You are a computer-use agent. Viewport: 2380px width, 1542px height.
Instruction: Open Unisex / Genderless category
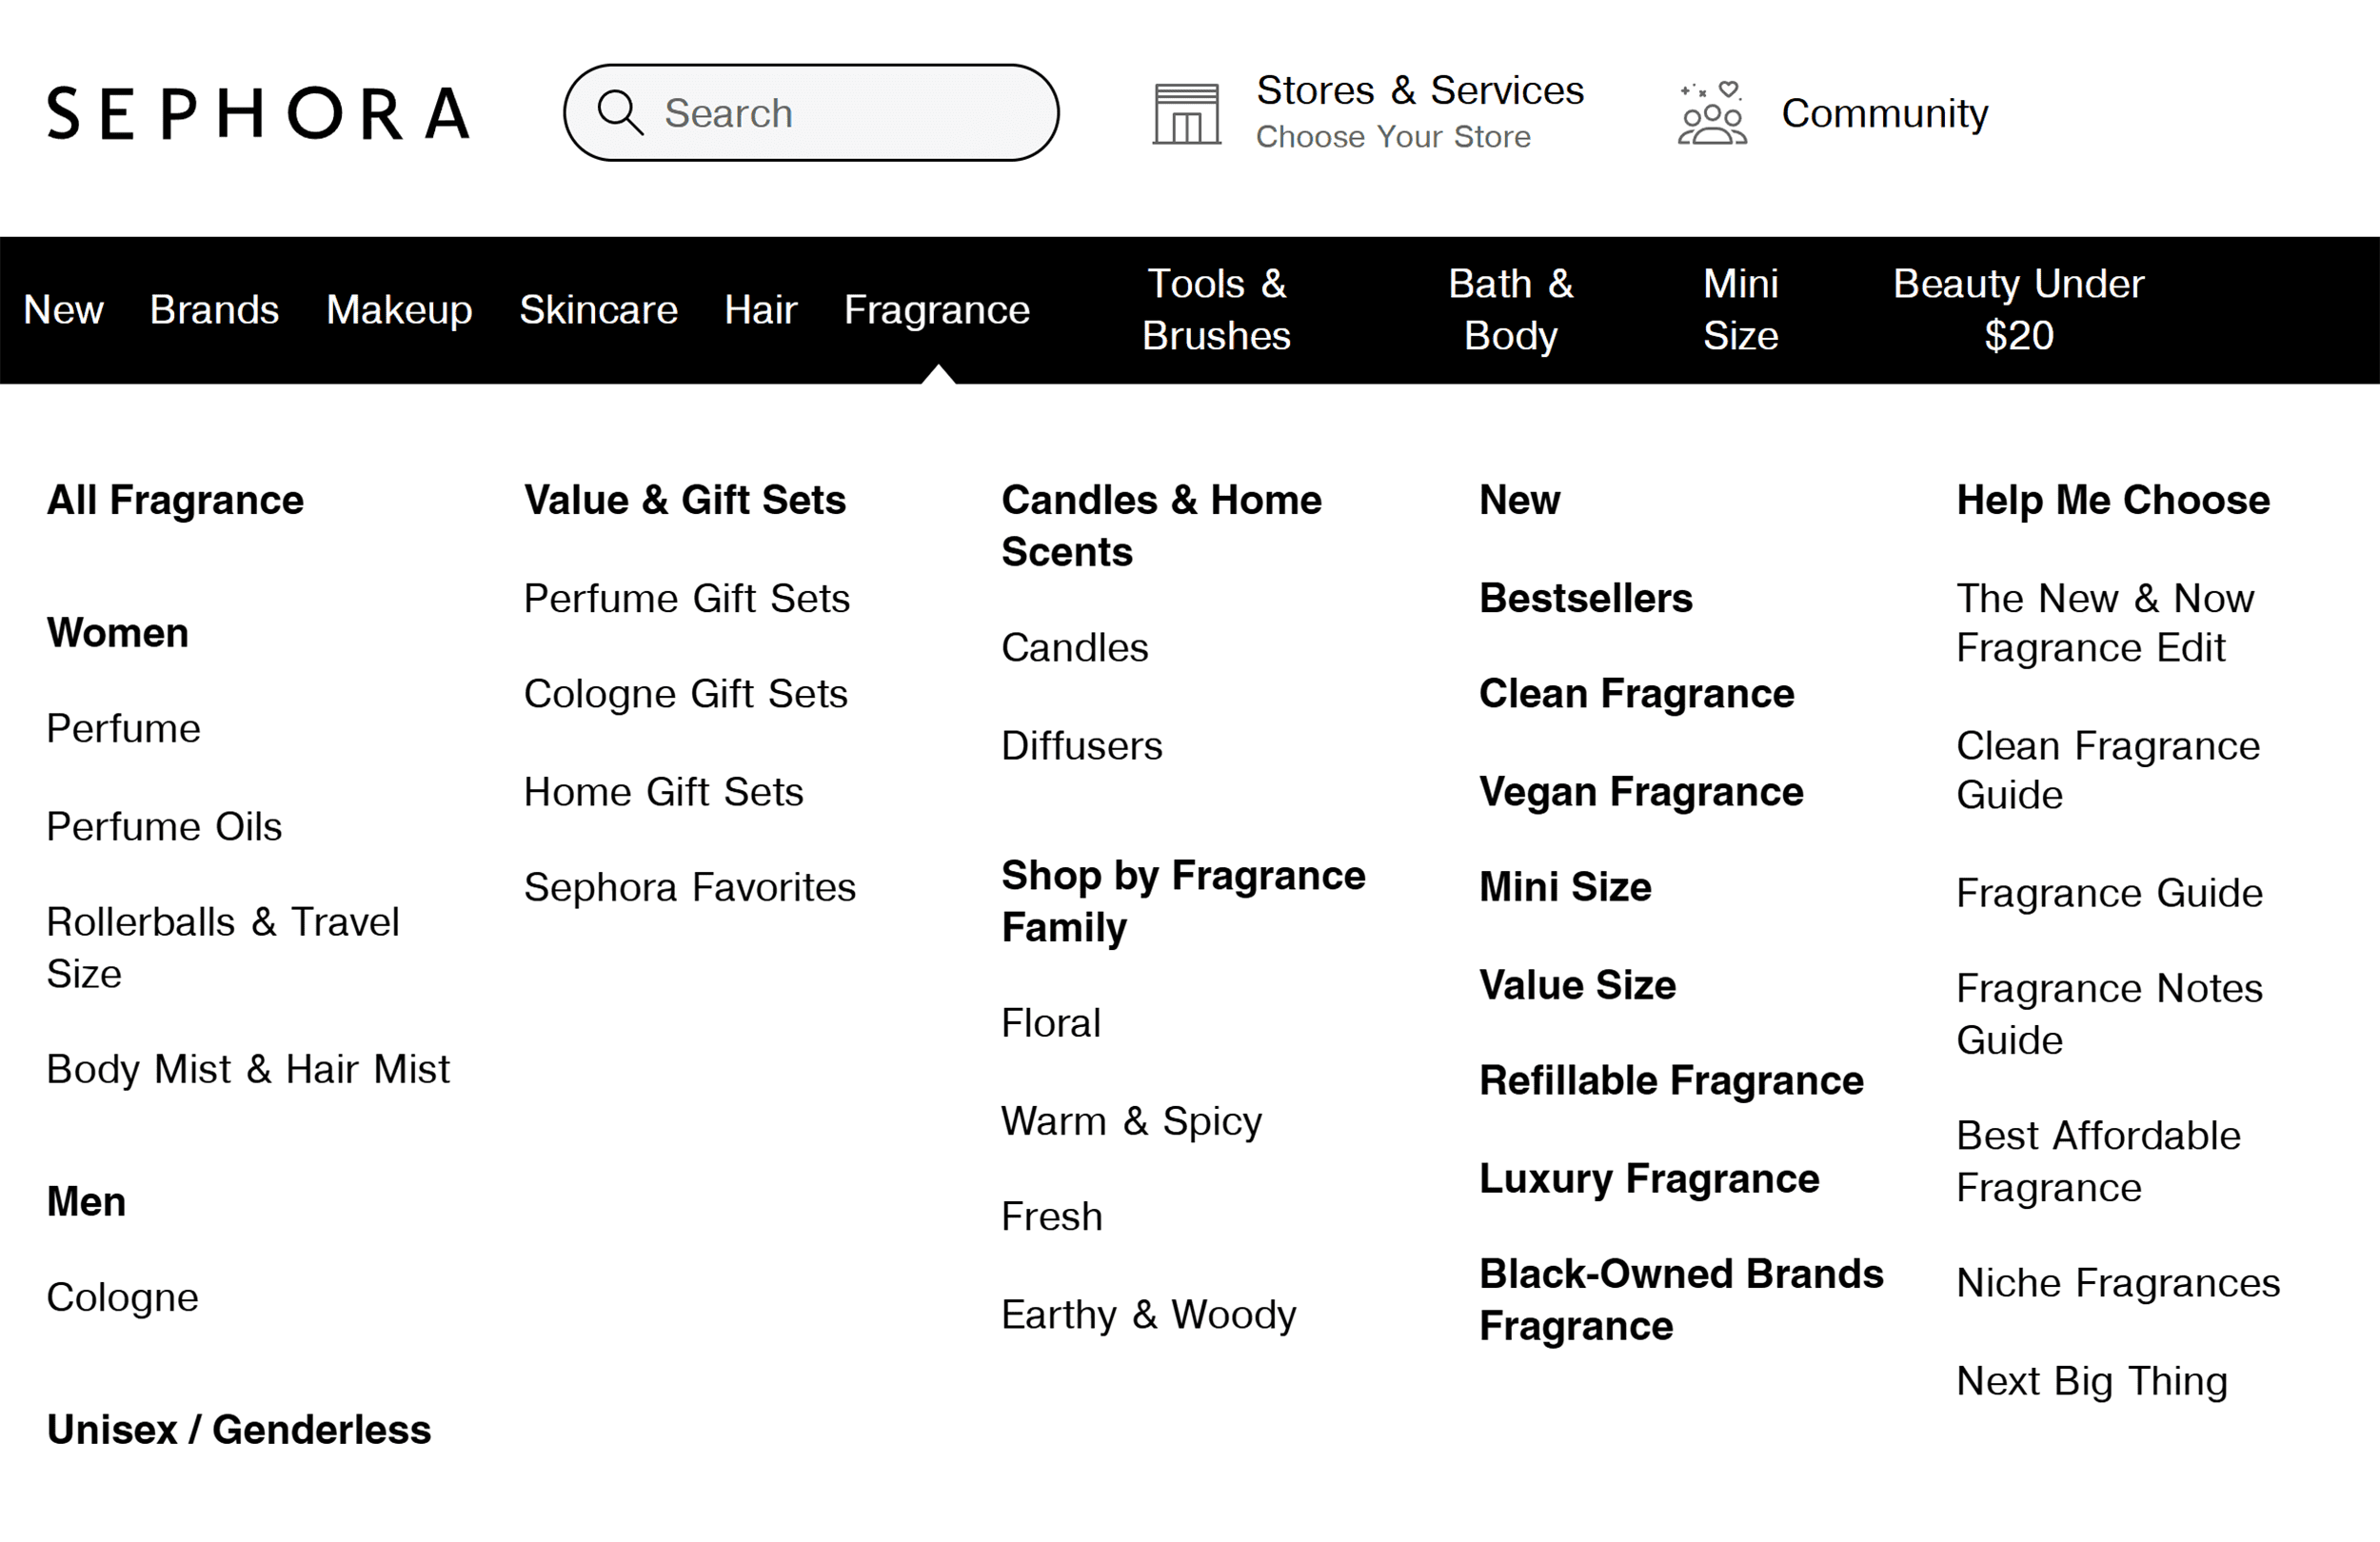point(239,1430)
